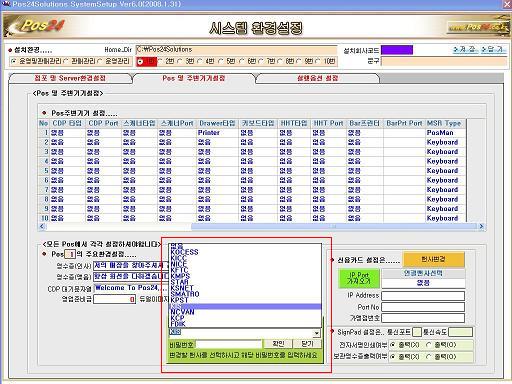The image size is (512, 384).
Task: Click 닫기 button beside 확인
Action: coord(307,344)
